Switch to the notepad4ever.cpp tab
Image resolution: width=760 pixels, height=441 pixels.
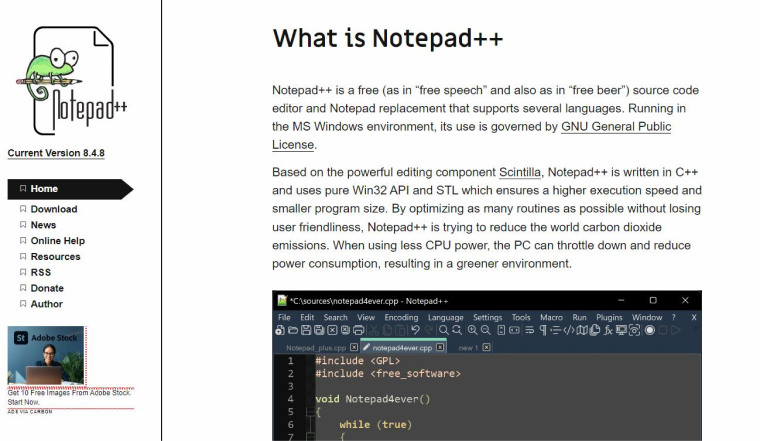(x=402, y=347)
